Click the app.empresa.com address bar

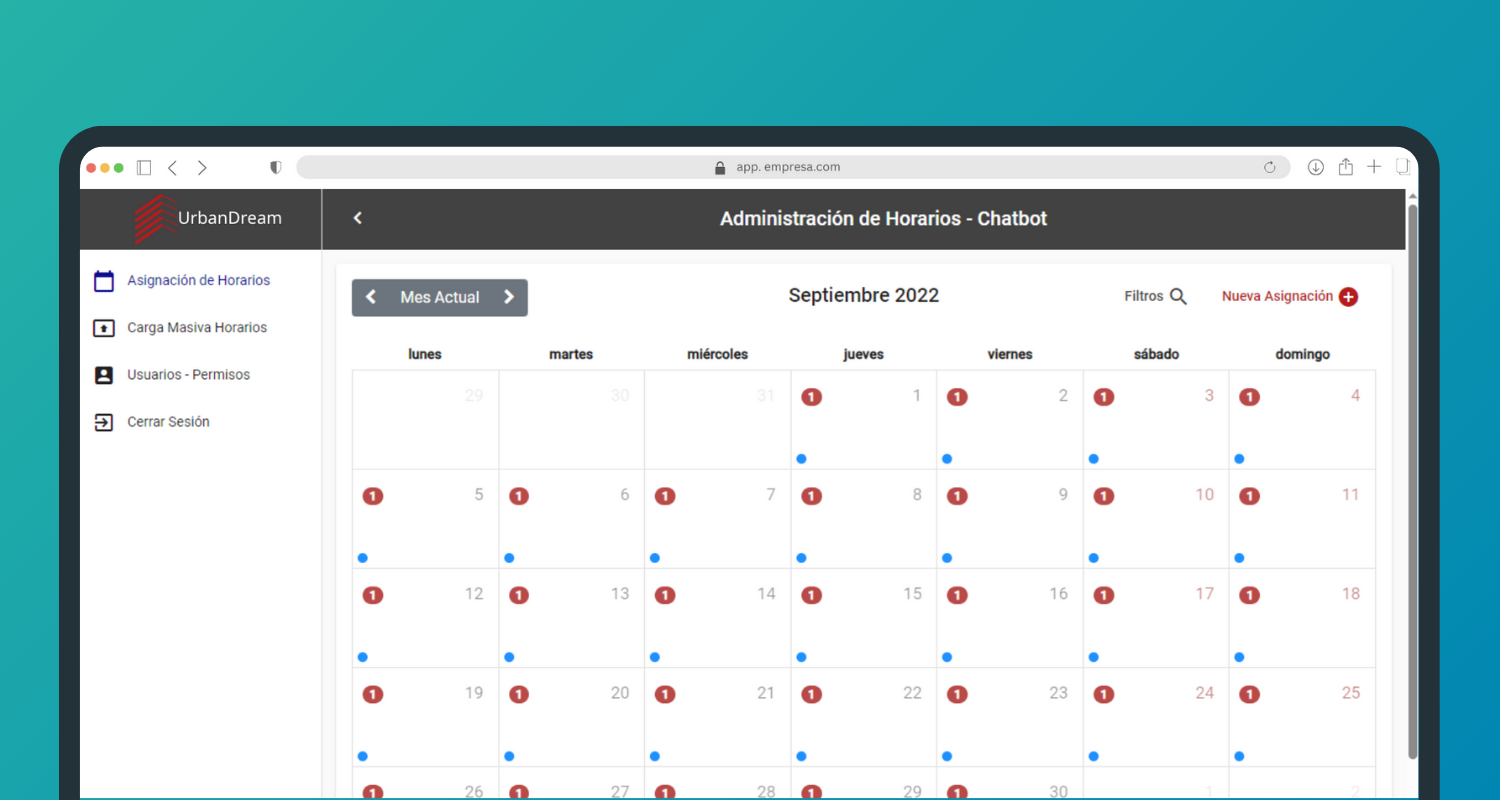click(x=788, y=167)
